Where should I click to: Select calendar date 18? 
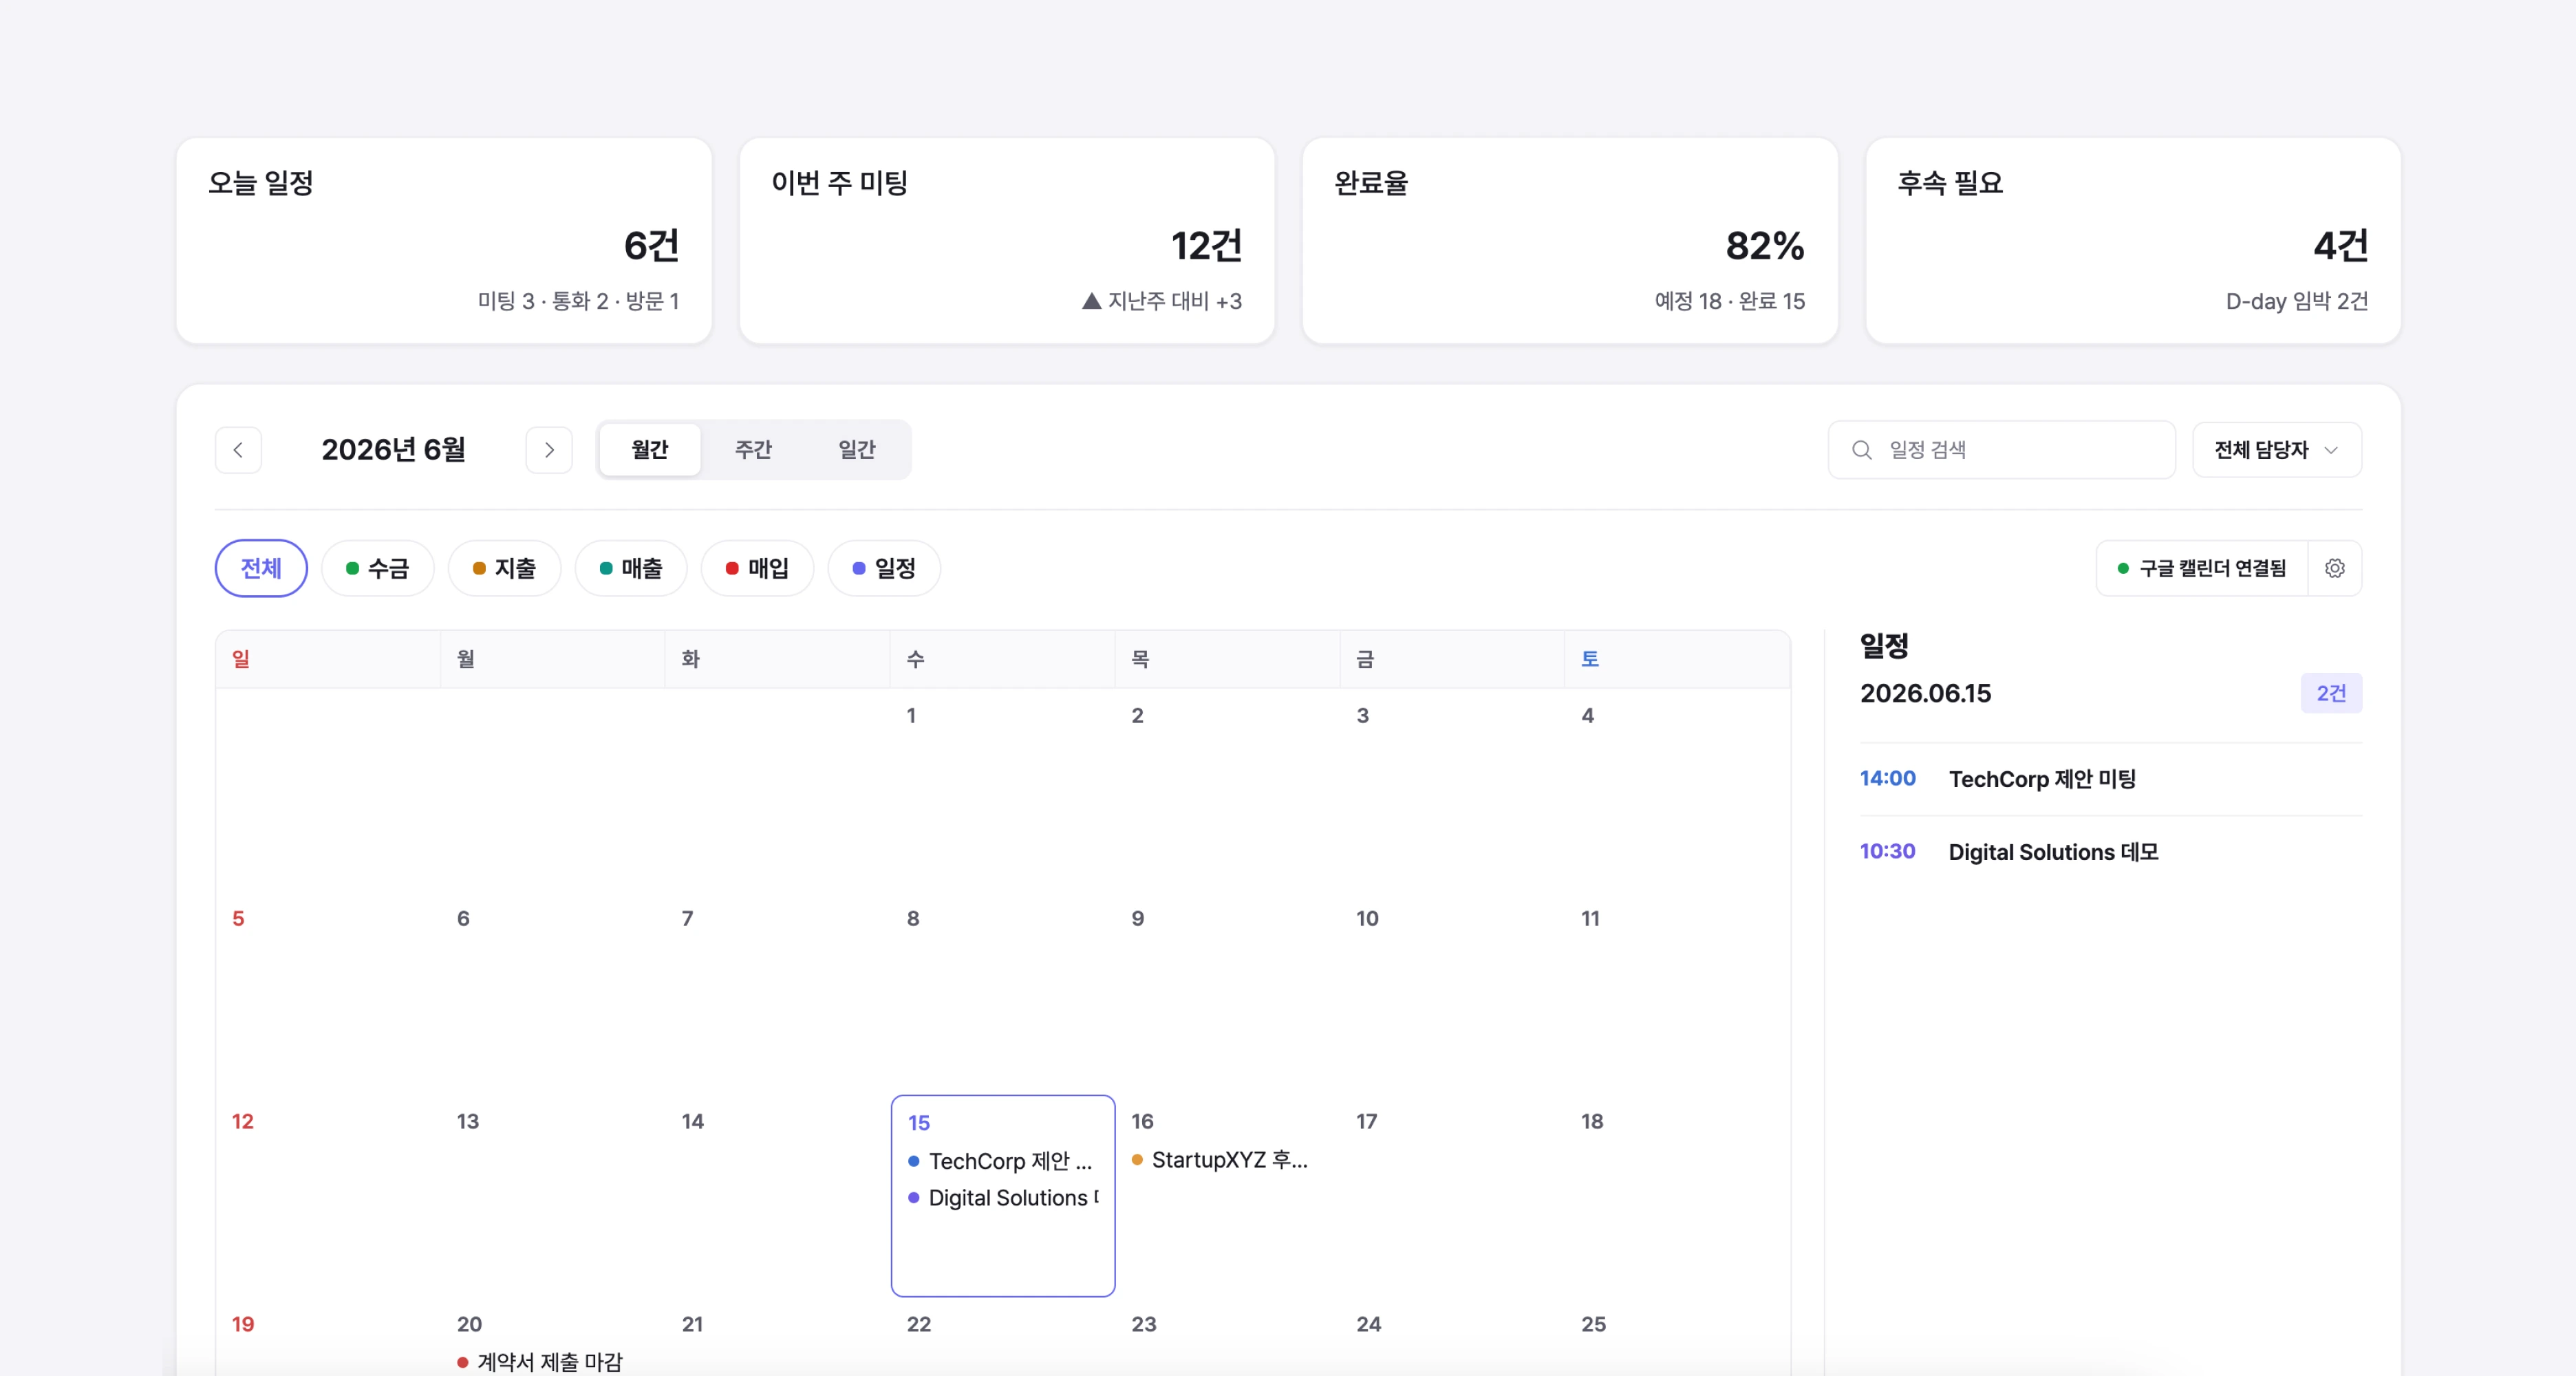pyautogui.click(x=1592, y=1122)
